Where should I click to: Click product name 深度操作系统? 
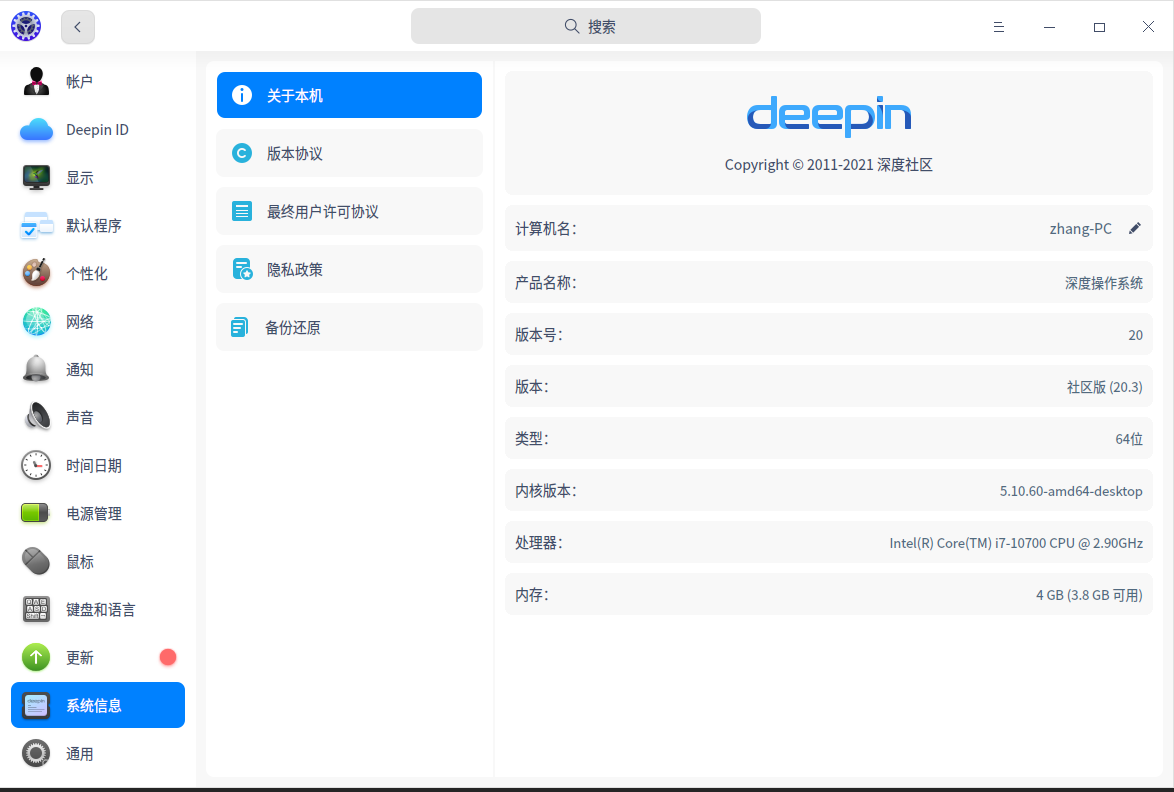(x=1104, y=283)
